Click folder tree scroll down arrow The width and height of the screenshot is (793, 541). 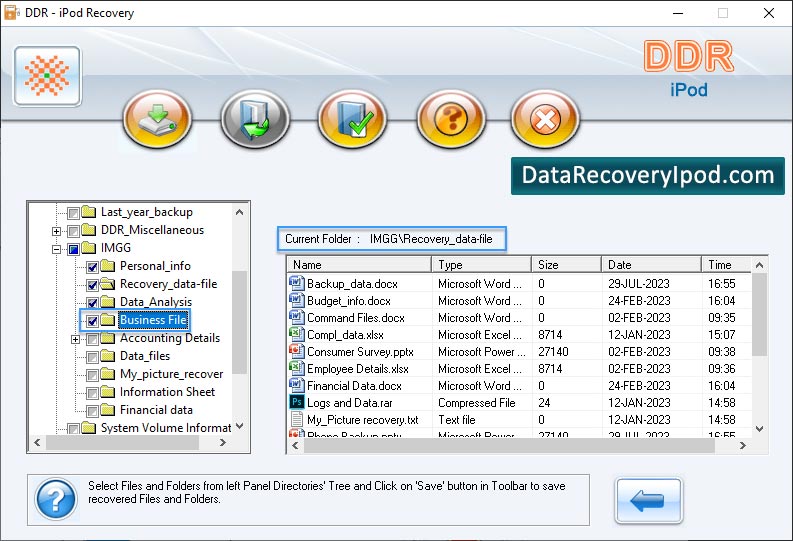240,426
